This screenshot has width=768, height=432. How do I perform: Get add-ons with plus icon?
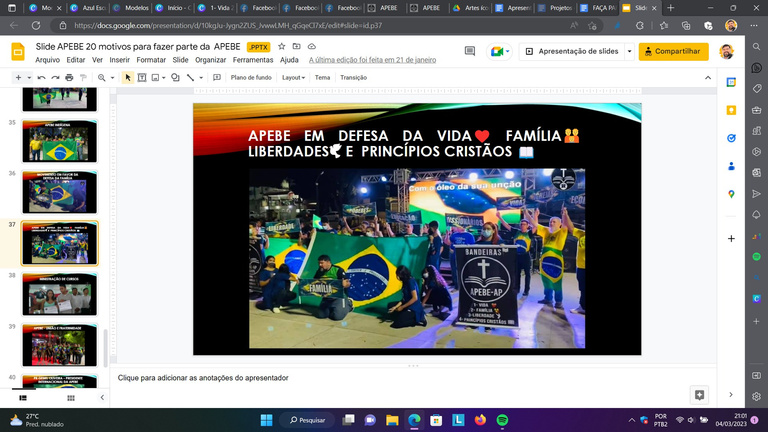tap(731, 239)
